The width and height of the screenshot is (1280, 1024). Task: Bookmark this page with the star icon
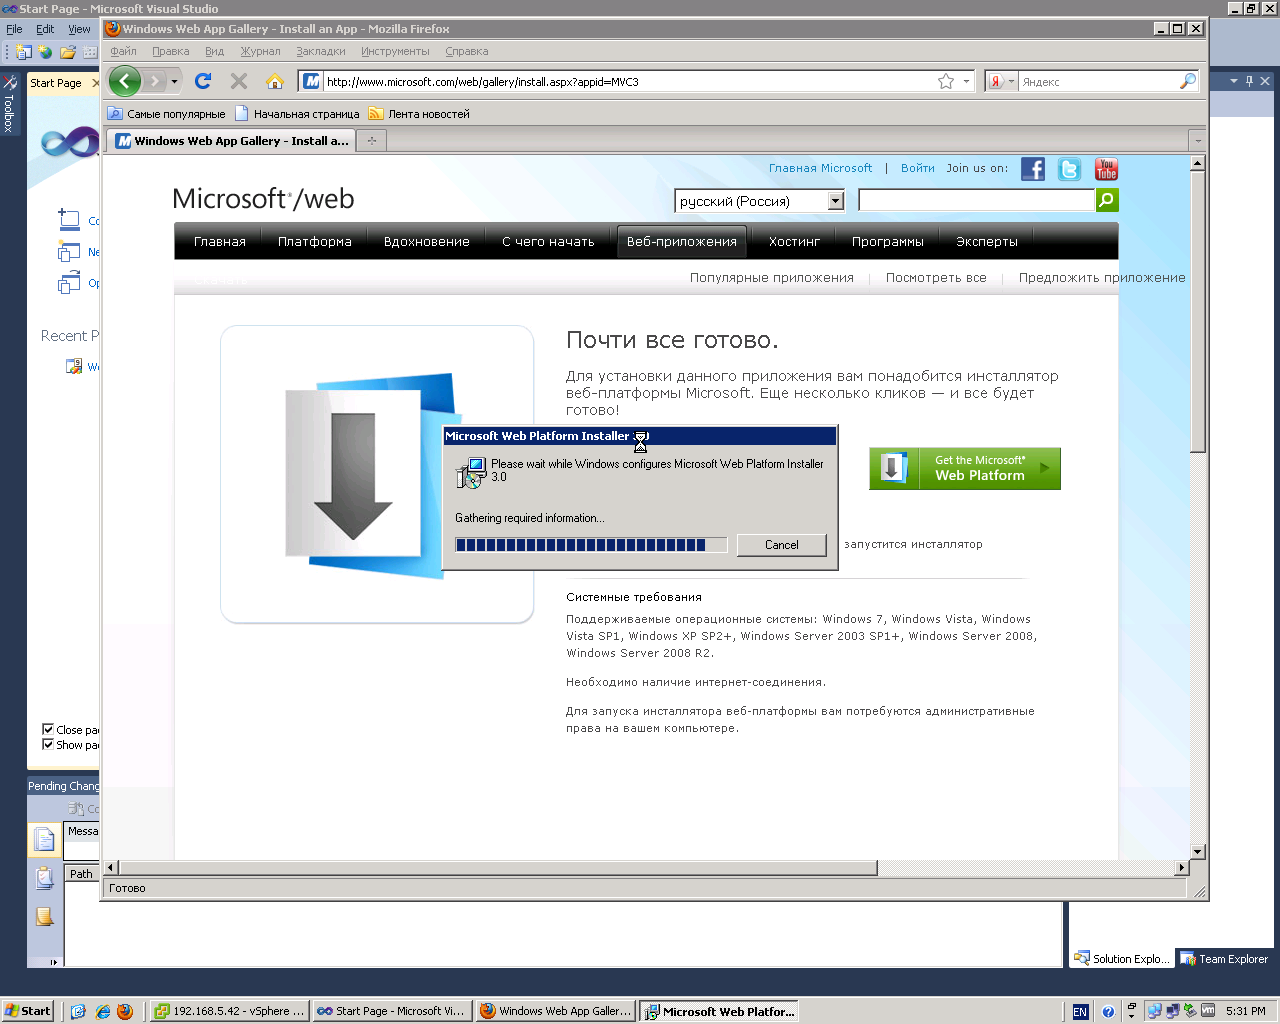click(946, 81)
